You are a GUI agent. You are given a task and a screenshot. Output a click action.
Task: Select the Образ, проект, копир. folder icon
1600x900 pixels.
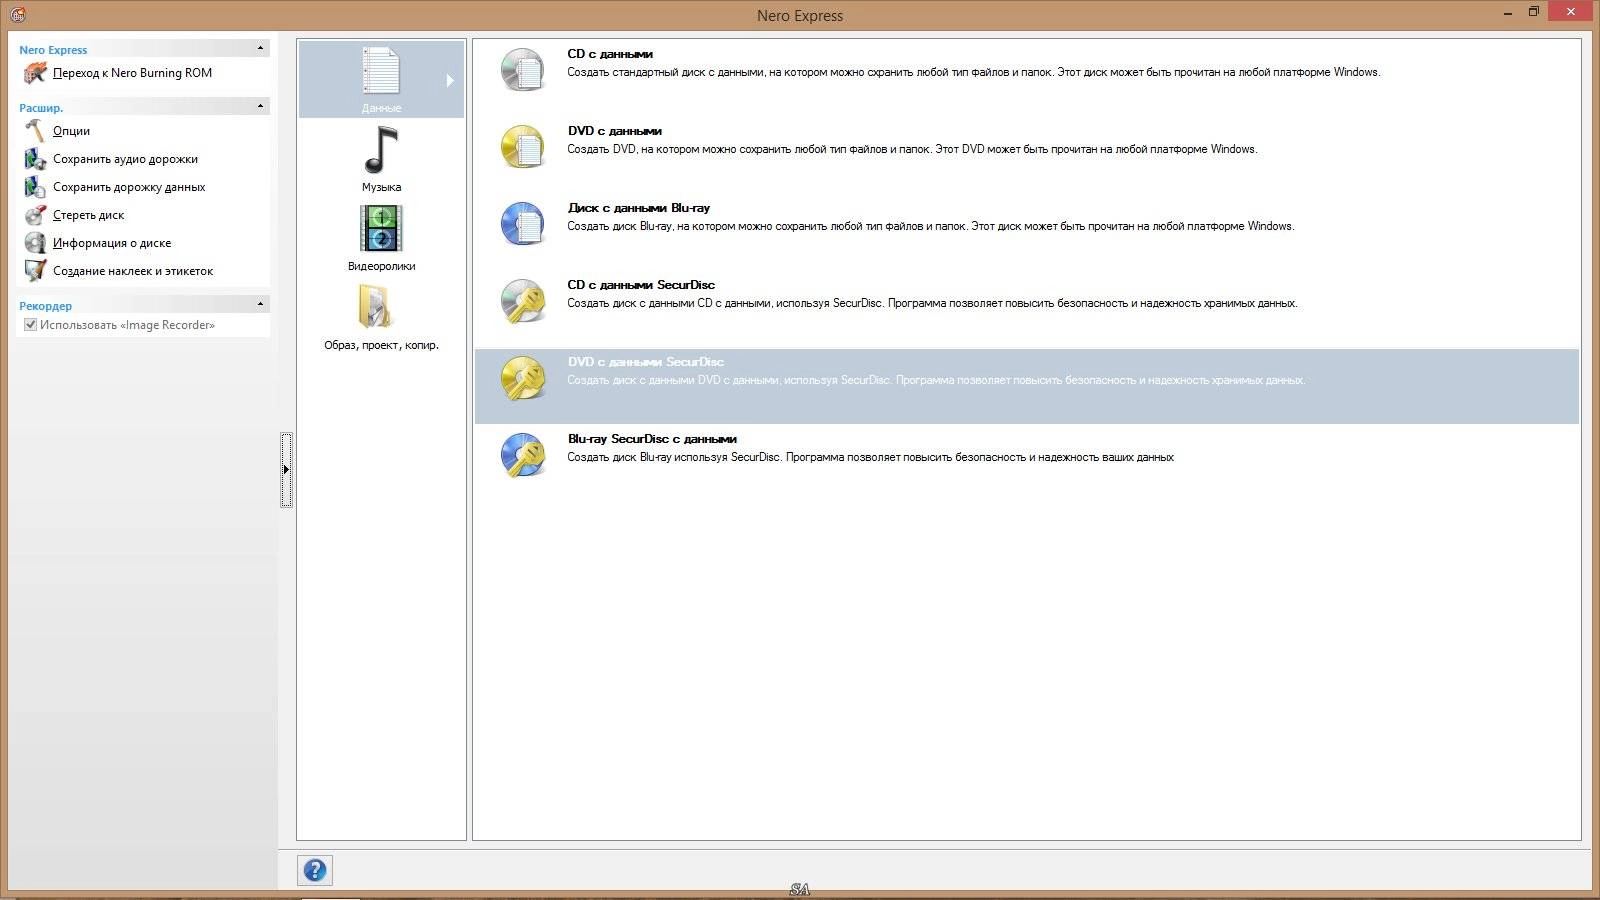(x=377, y=307)
